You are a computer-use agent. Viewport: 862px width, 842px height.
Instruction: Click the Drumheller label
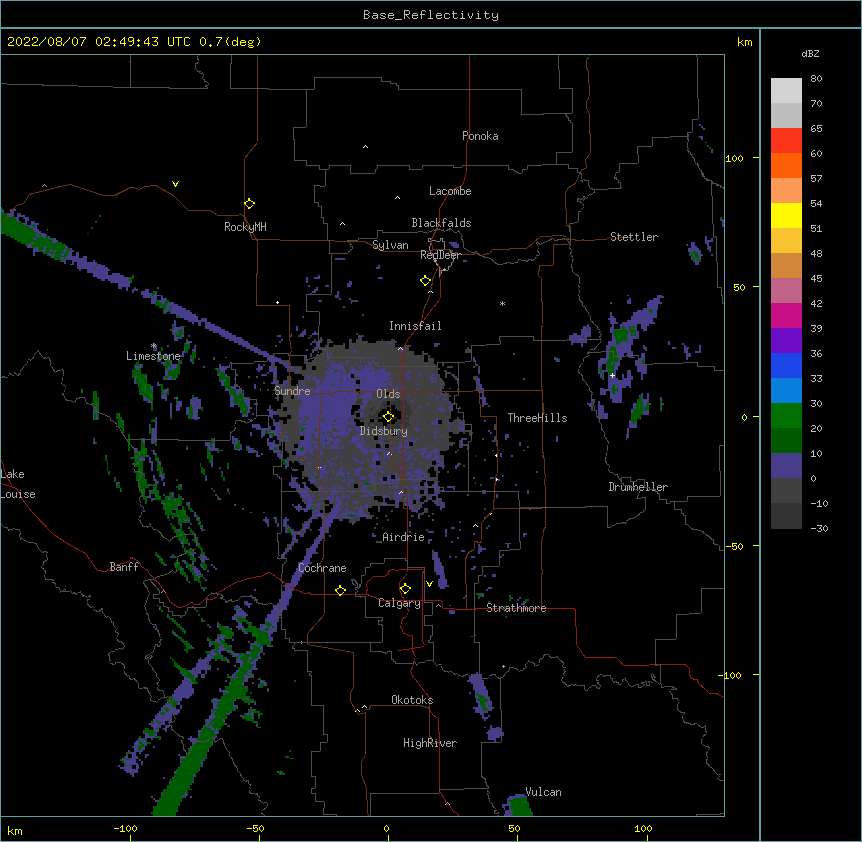click(638, 487)
